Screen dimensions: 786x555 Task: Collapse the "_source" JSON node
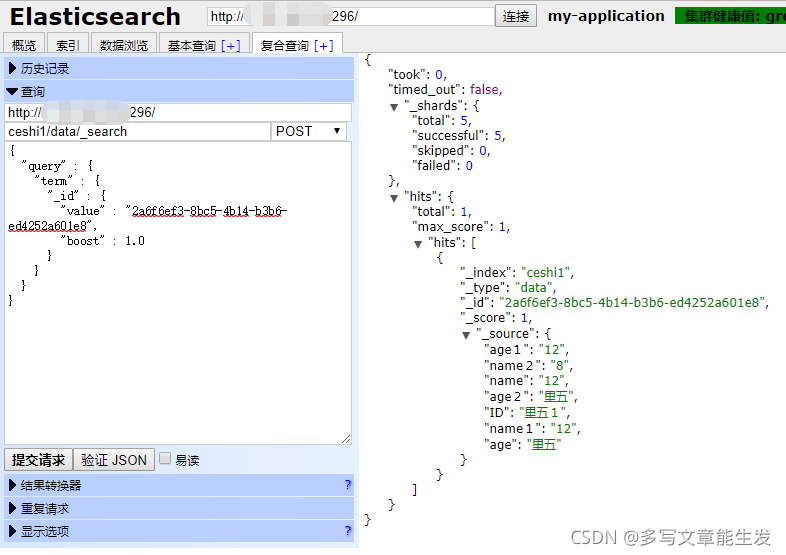(466, 335)
